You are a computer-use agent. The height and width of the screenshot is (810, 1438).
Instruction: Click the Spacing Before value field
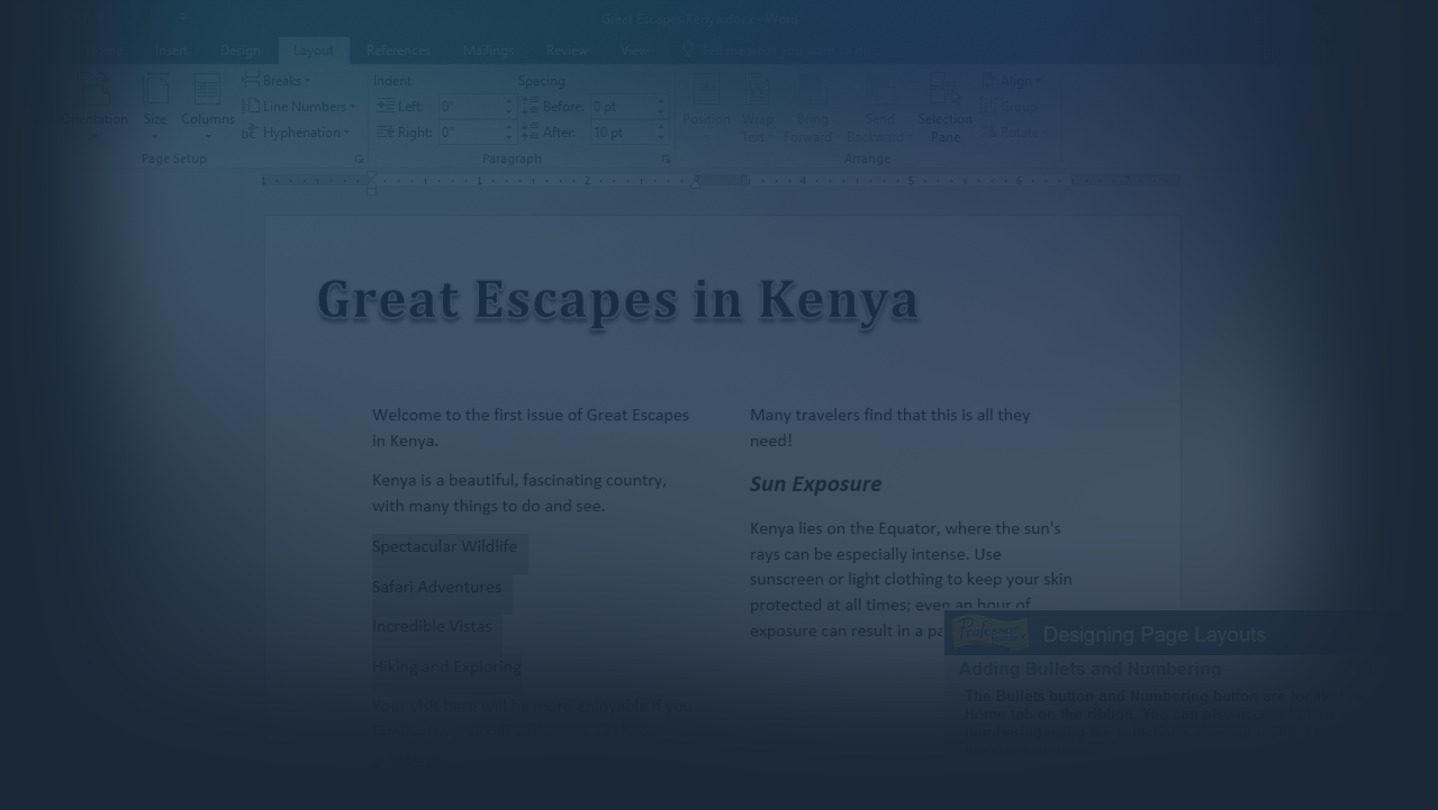620,106
